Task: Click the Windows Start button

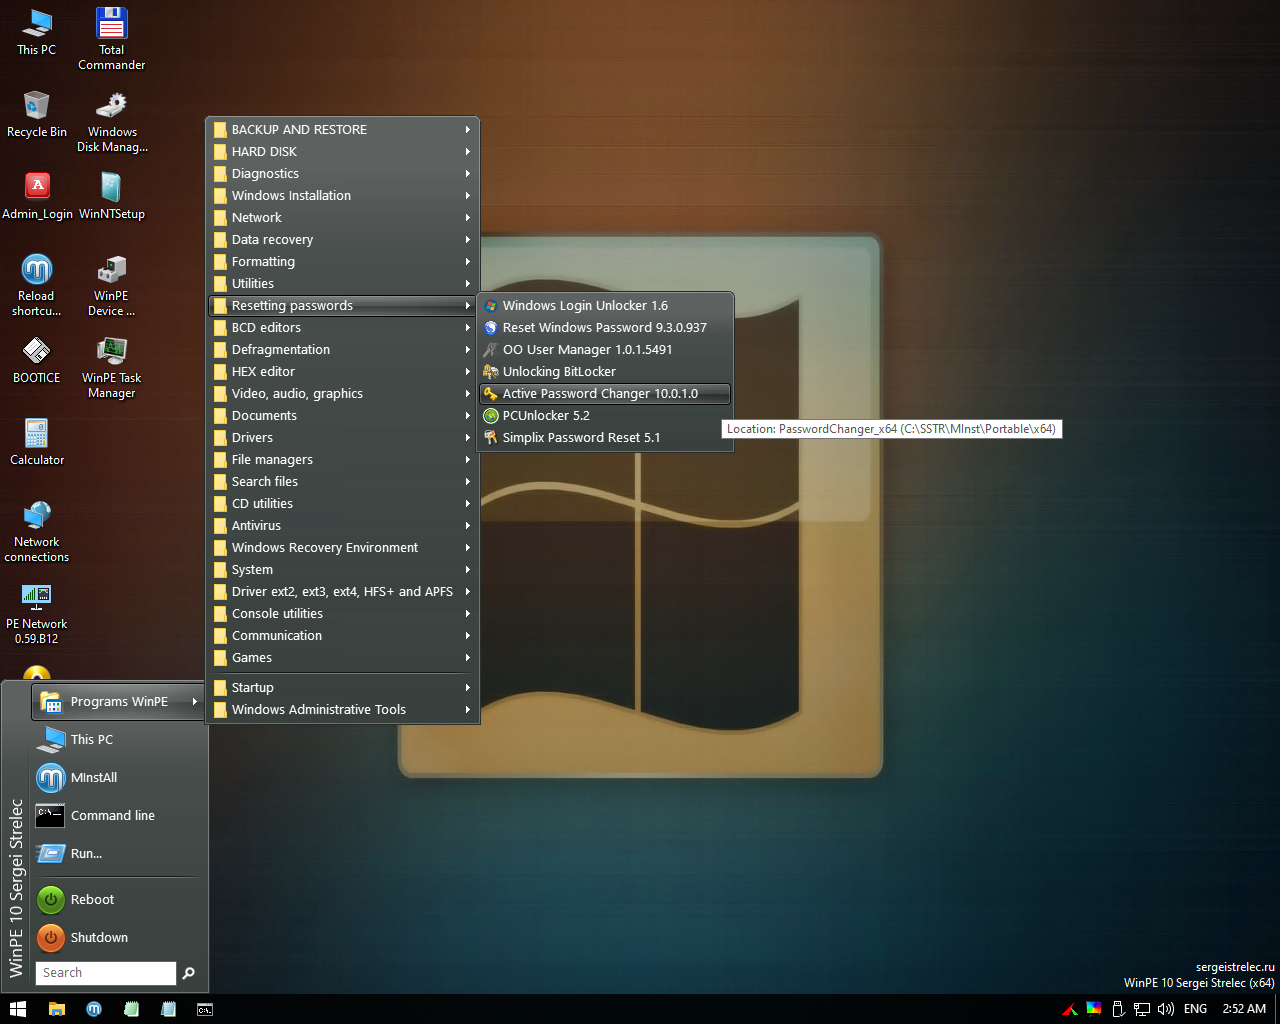Action: 18,1009
